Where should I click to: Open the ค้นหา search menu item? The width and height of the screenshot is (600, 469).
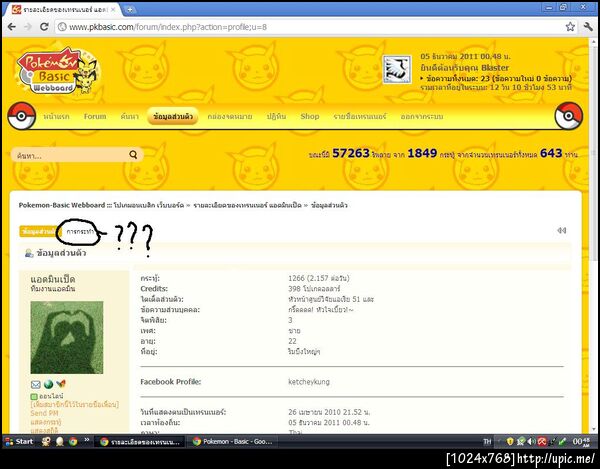click(x=129, y=116)
